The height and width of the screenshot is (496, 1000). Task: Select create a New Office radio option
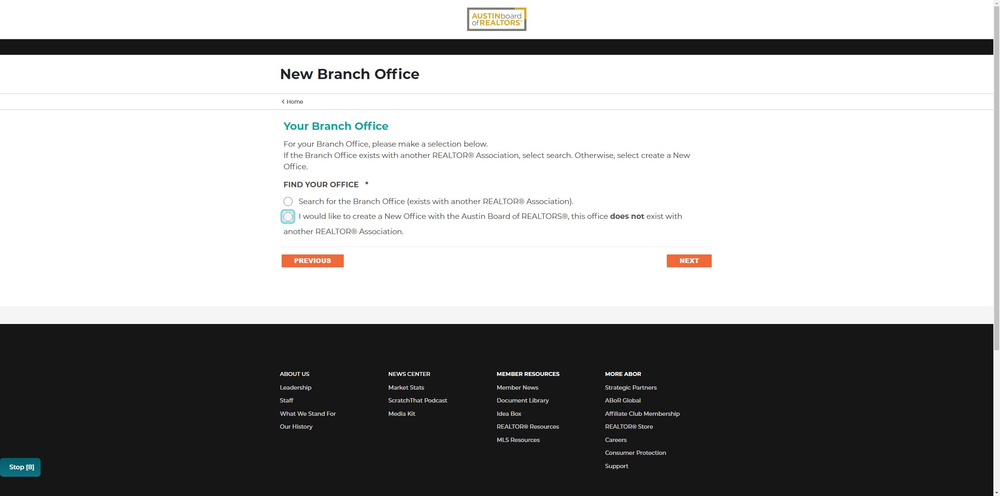coord(288,217)
